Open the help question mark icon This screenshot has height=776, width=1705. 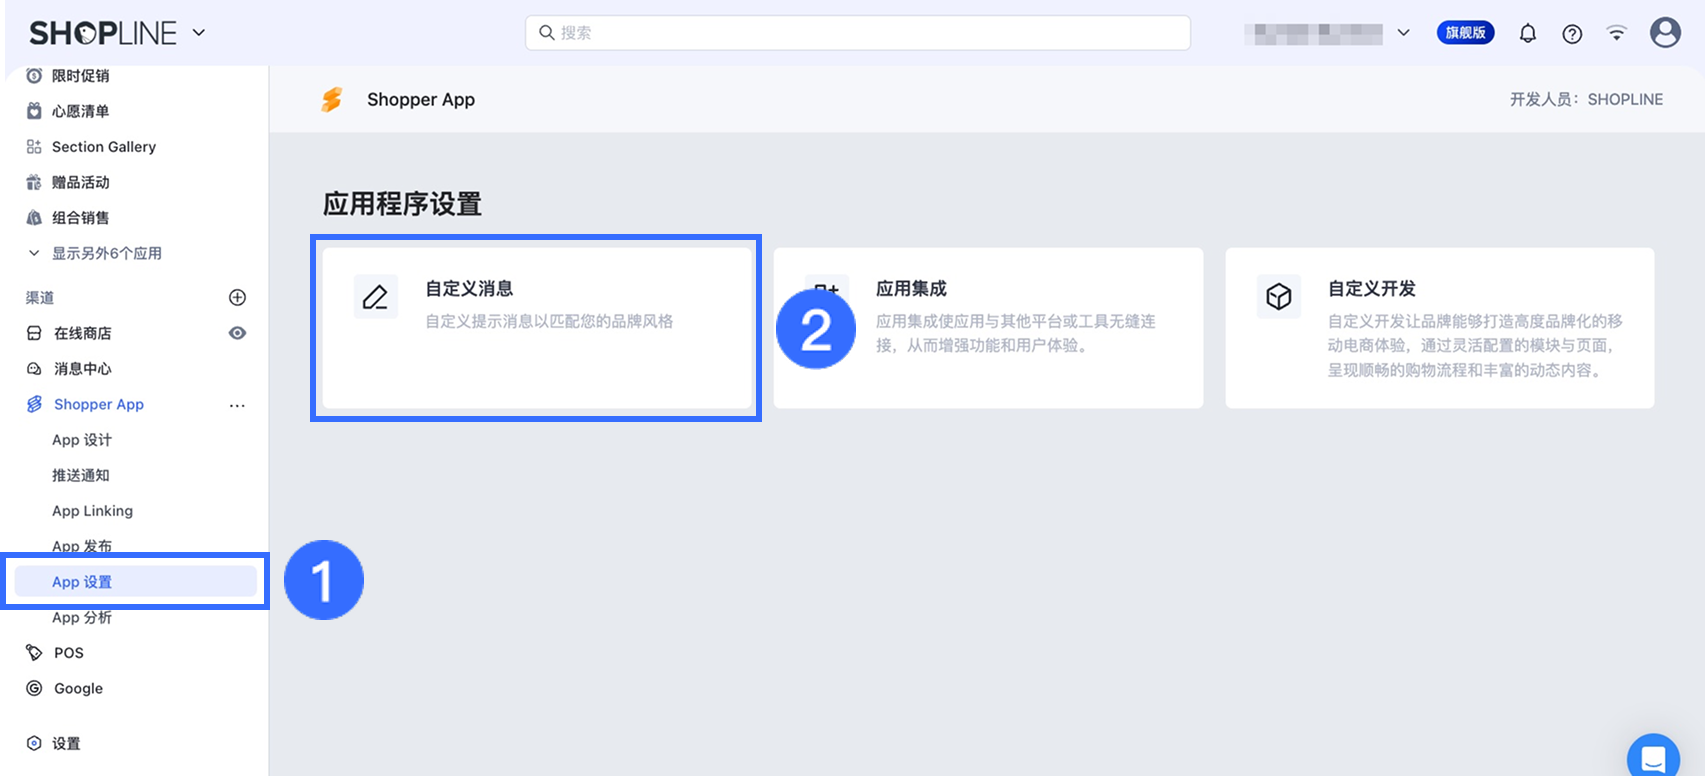[1572, 34]
